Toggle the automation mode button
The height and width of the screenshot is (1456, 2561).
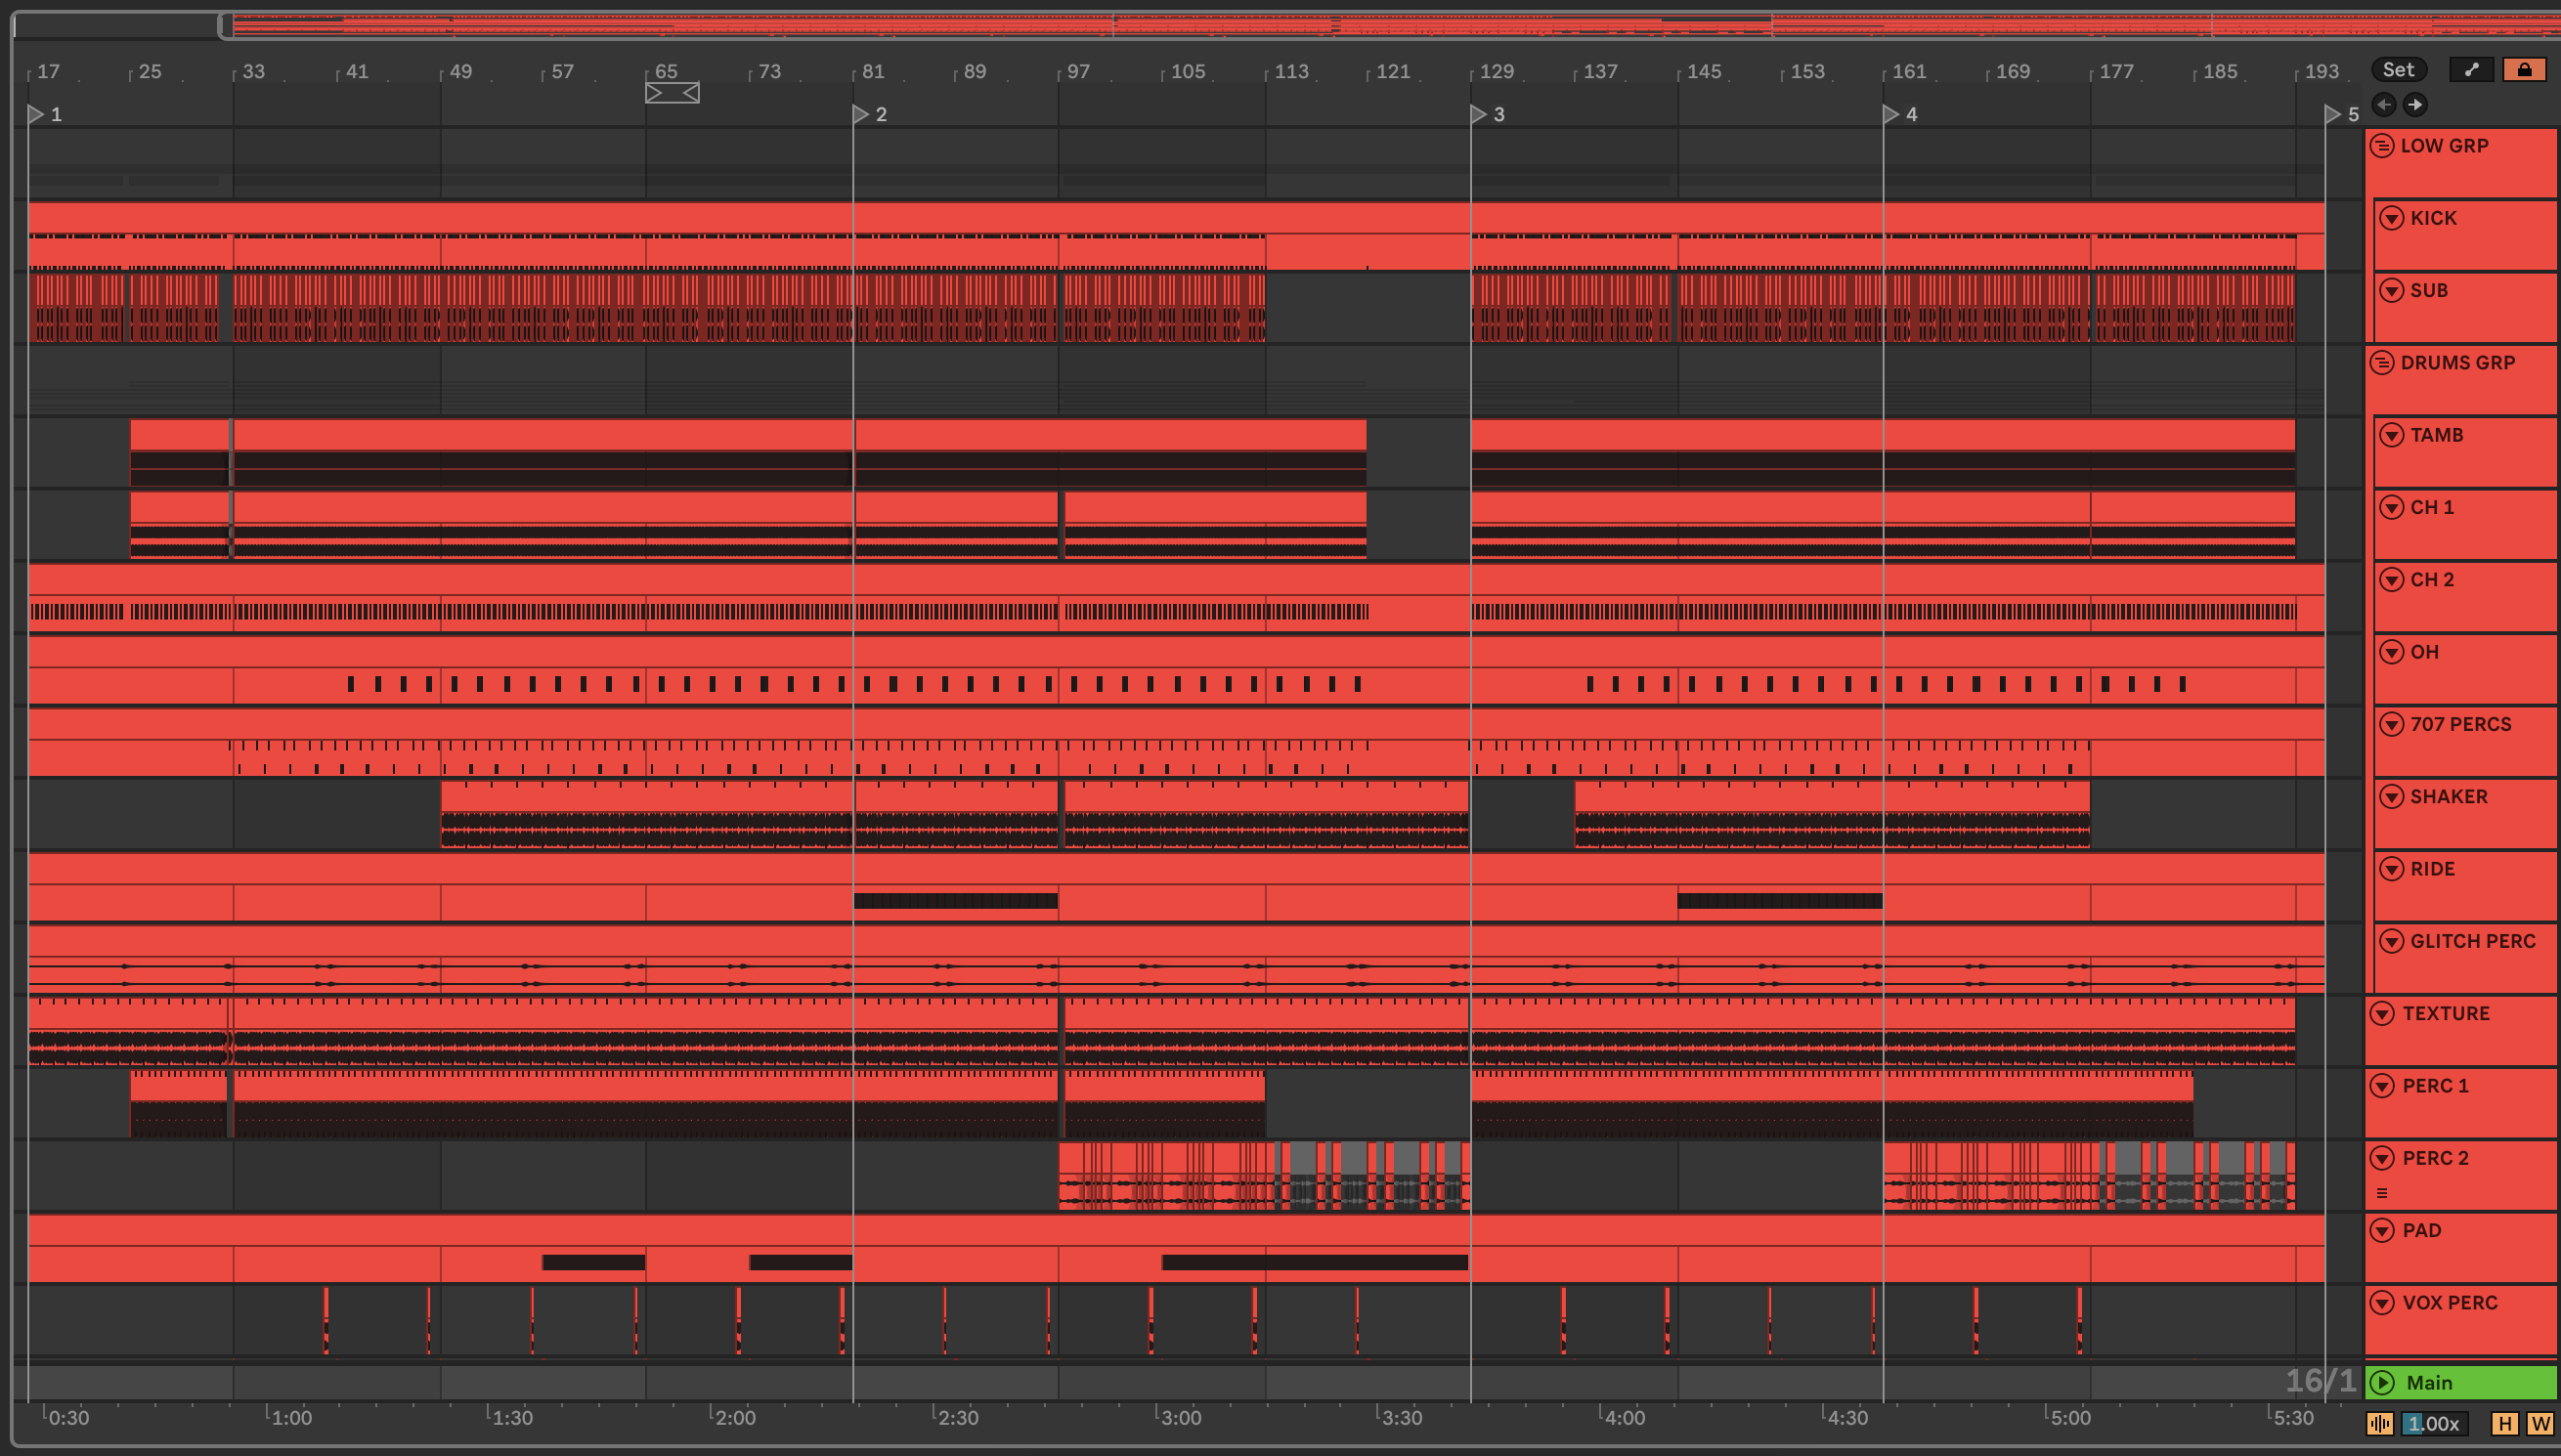tap(2471, 70)
